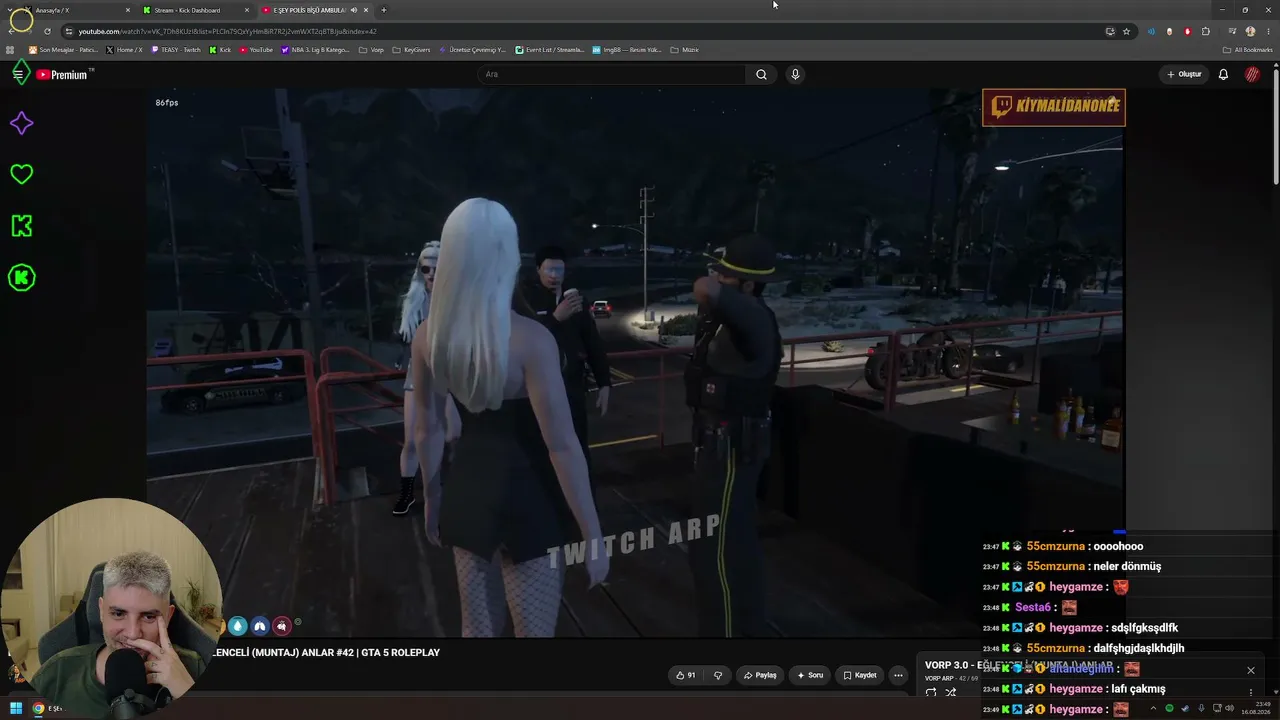The image size is (1280, 720).
Task: Open the TEASY - Twitch bookmark
Action: (x=176, y=50)
